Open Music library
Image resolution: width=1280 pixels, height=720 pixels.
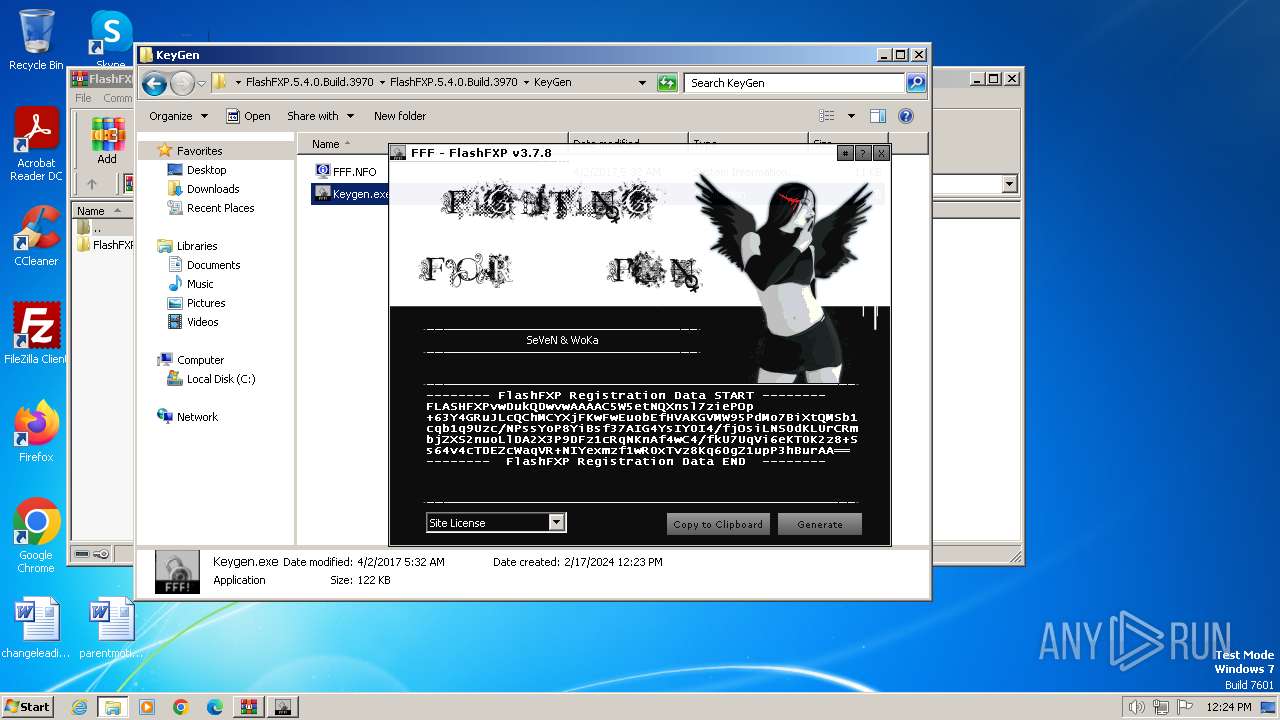200,284
